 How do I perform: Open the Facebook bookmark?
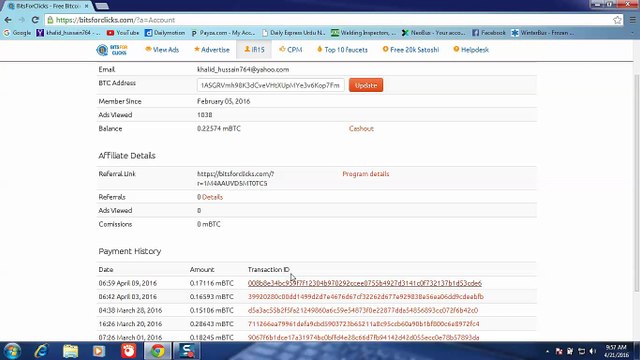(489, 33)
